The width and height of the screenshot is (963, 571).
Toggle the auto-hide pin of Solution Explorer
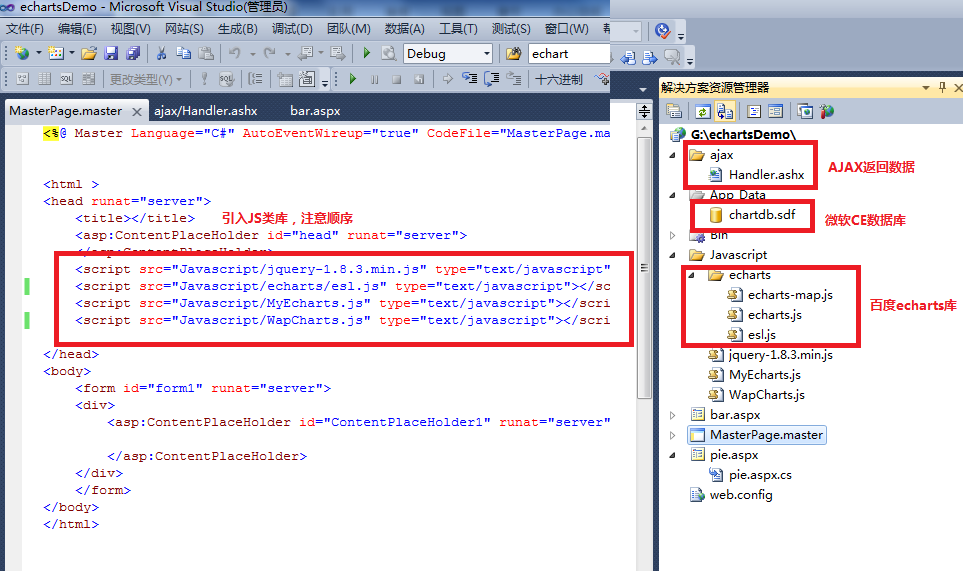(943, 88)
